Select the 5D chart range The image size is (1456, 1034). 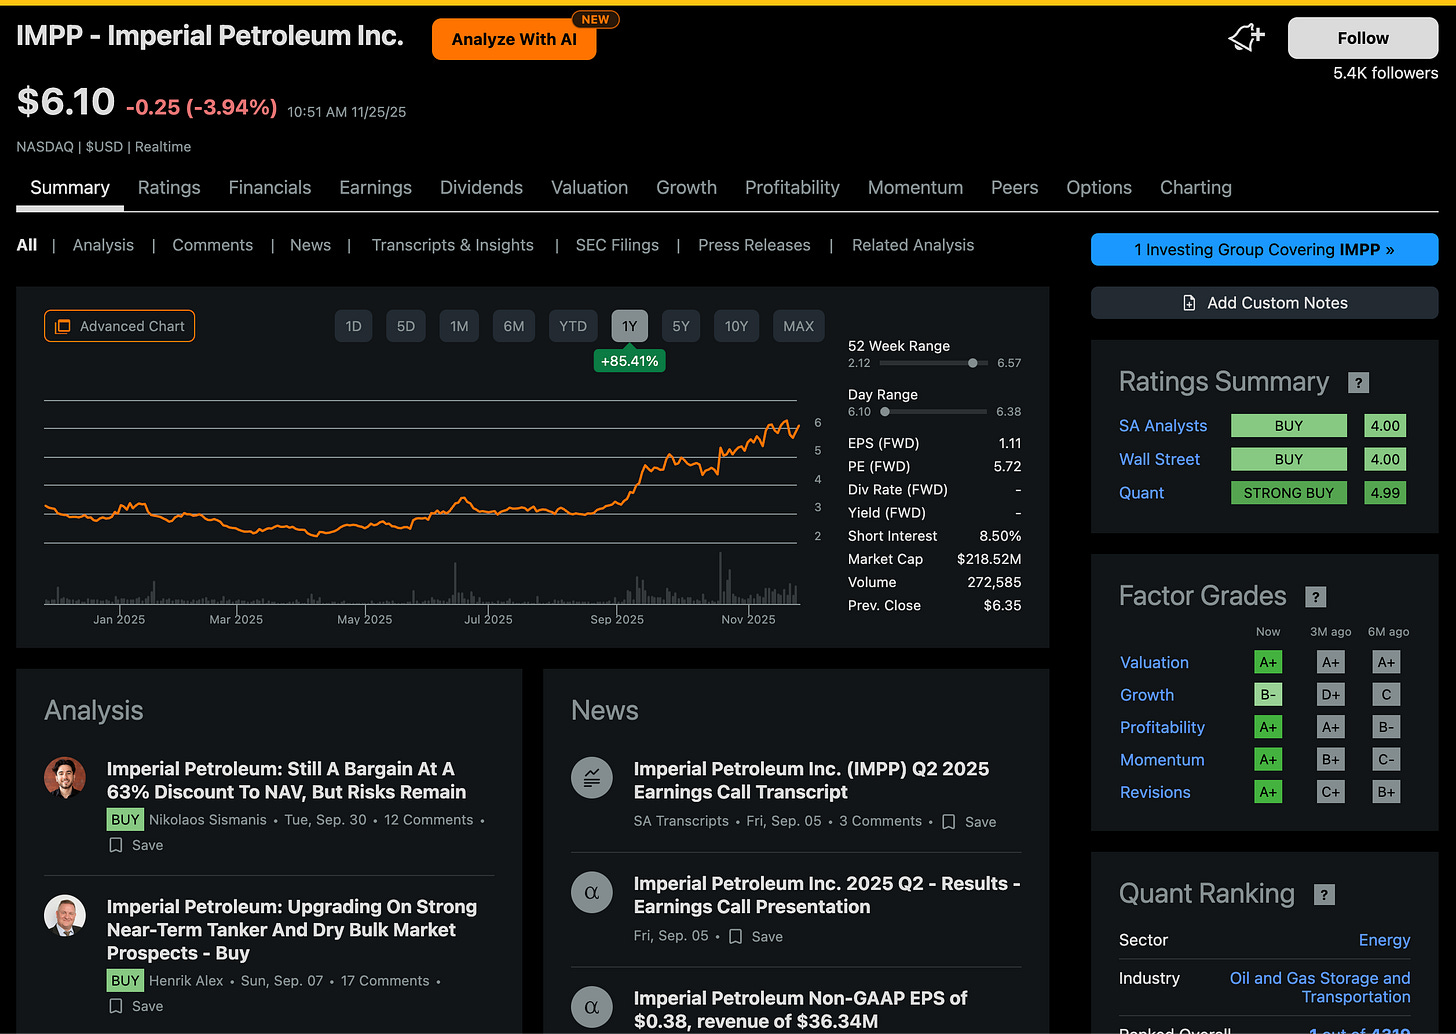tap(406, 326)
